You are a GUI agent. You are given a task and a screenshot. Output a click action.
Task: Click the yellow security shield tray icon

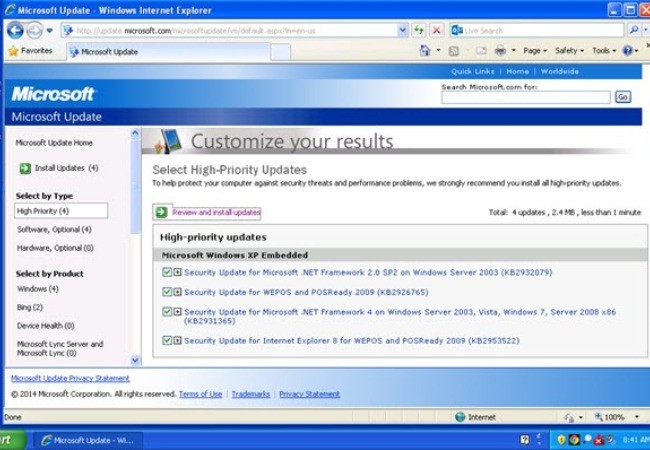[x=562, y=440]
